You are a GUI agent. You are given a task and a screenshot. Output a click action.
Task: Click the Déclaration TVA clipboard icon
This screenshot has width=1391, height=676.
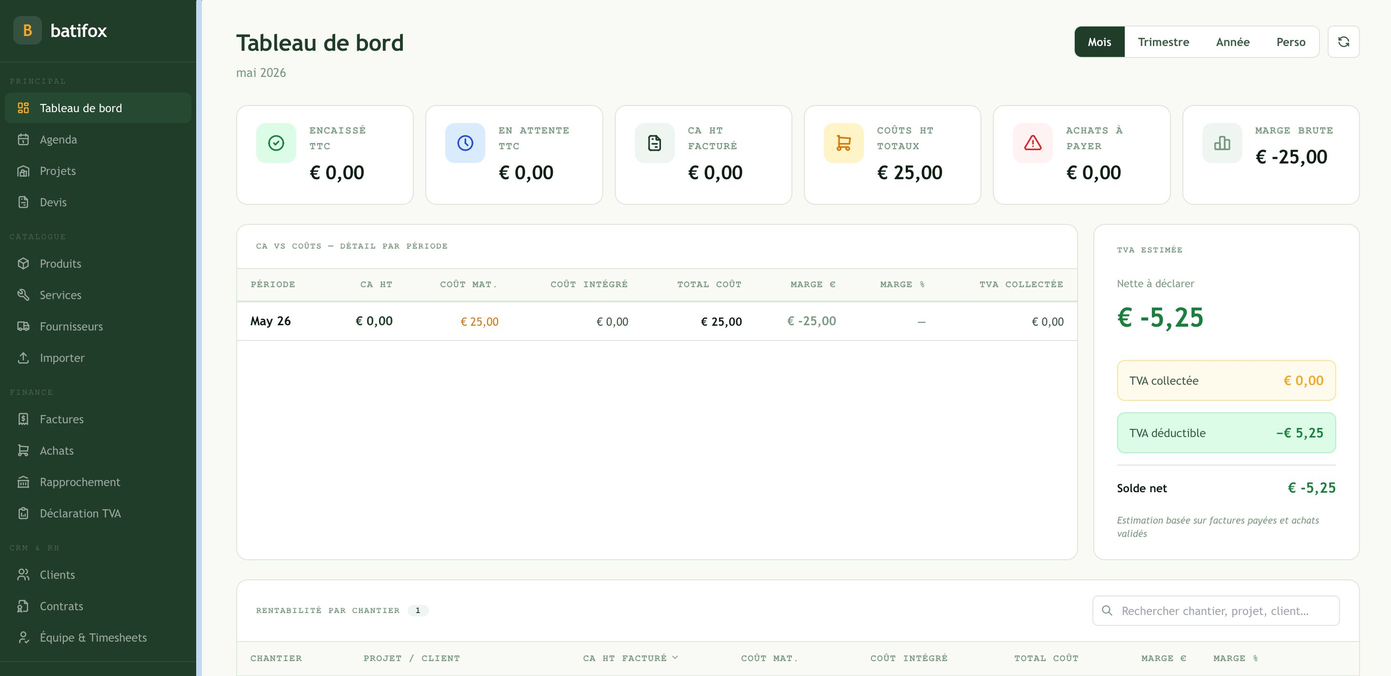[23, 513]
